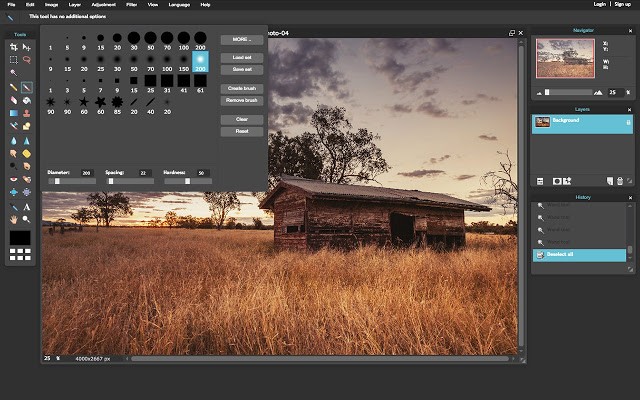Click the brush Diameter slider

[x=70, y=181]
